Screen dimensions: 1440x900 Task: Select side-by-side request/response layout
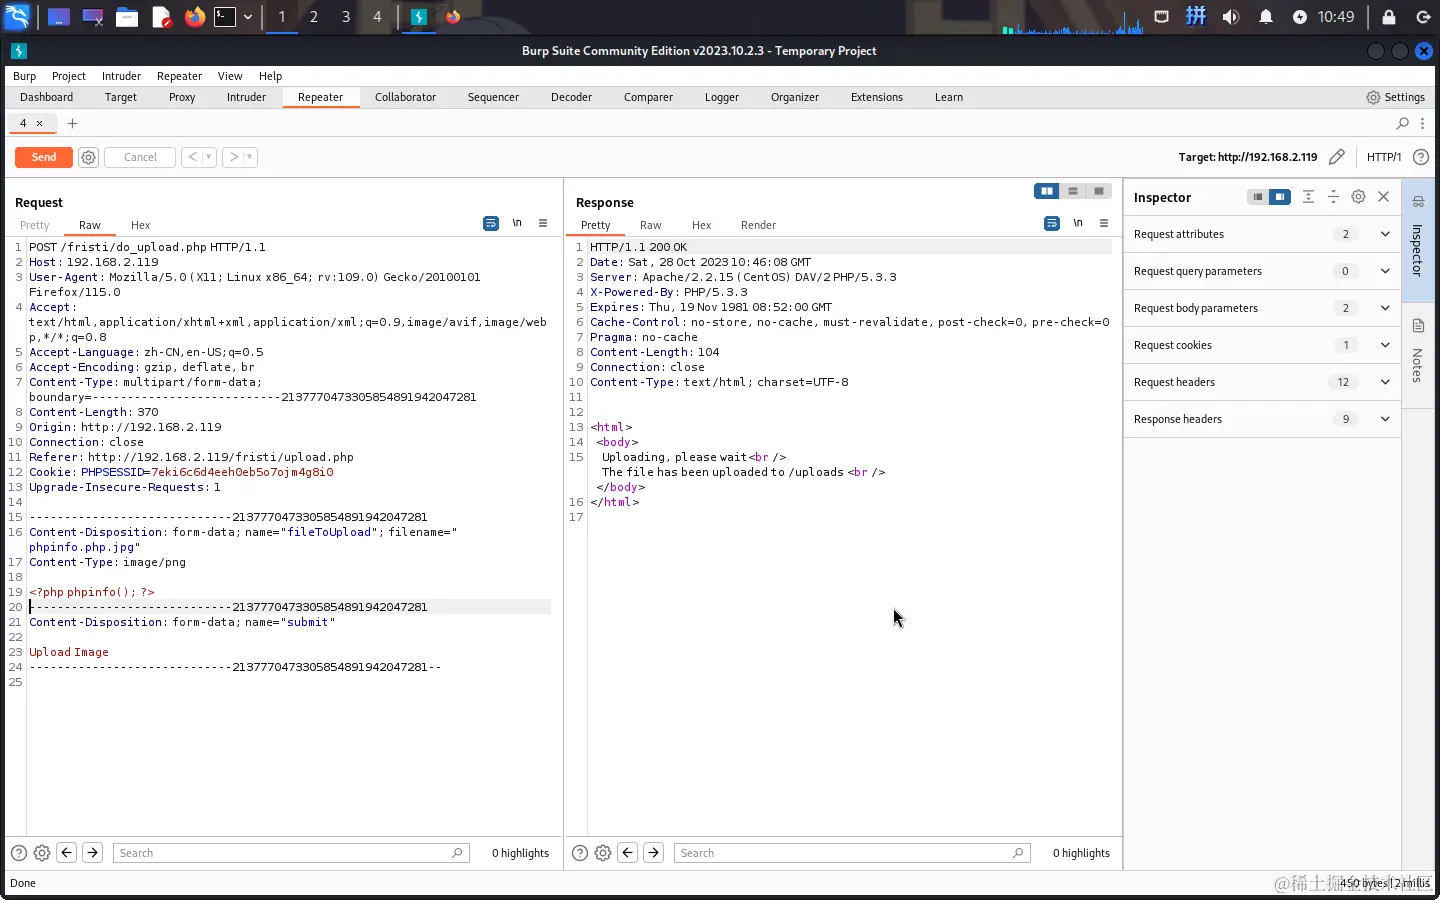(x=1046, y=191)
